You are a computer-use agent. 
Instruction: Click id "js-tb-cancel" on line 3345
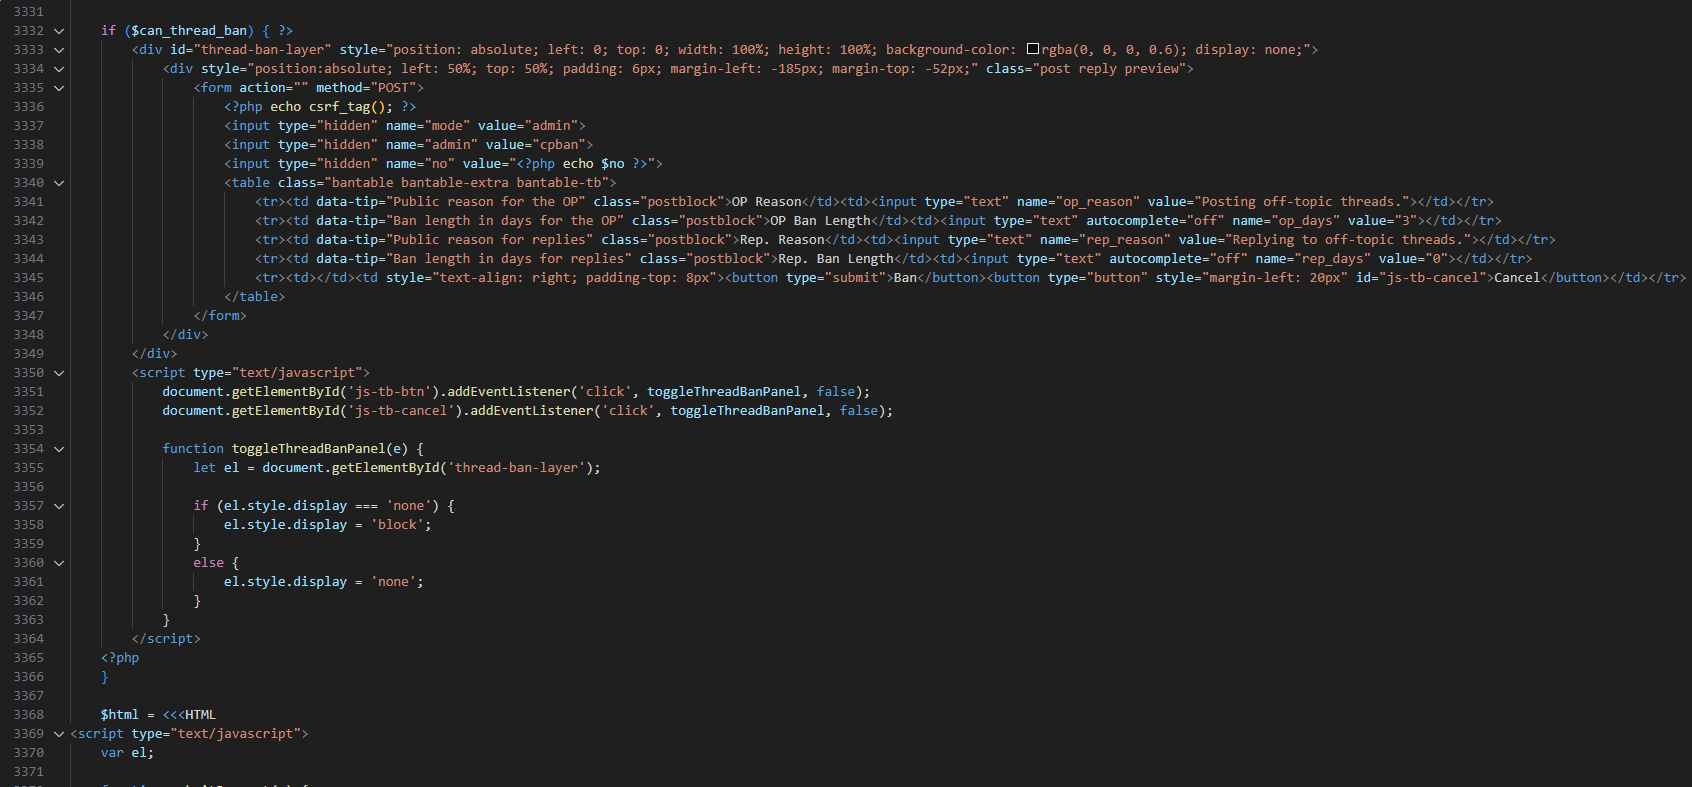(x=1432, y=278)
